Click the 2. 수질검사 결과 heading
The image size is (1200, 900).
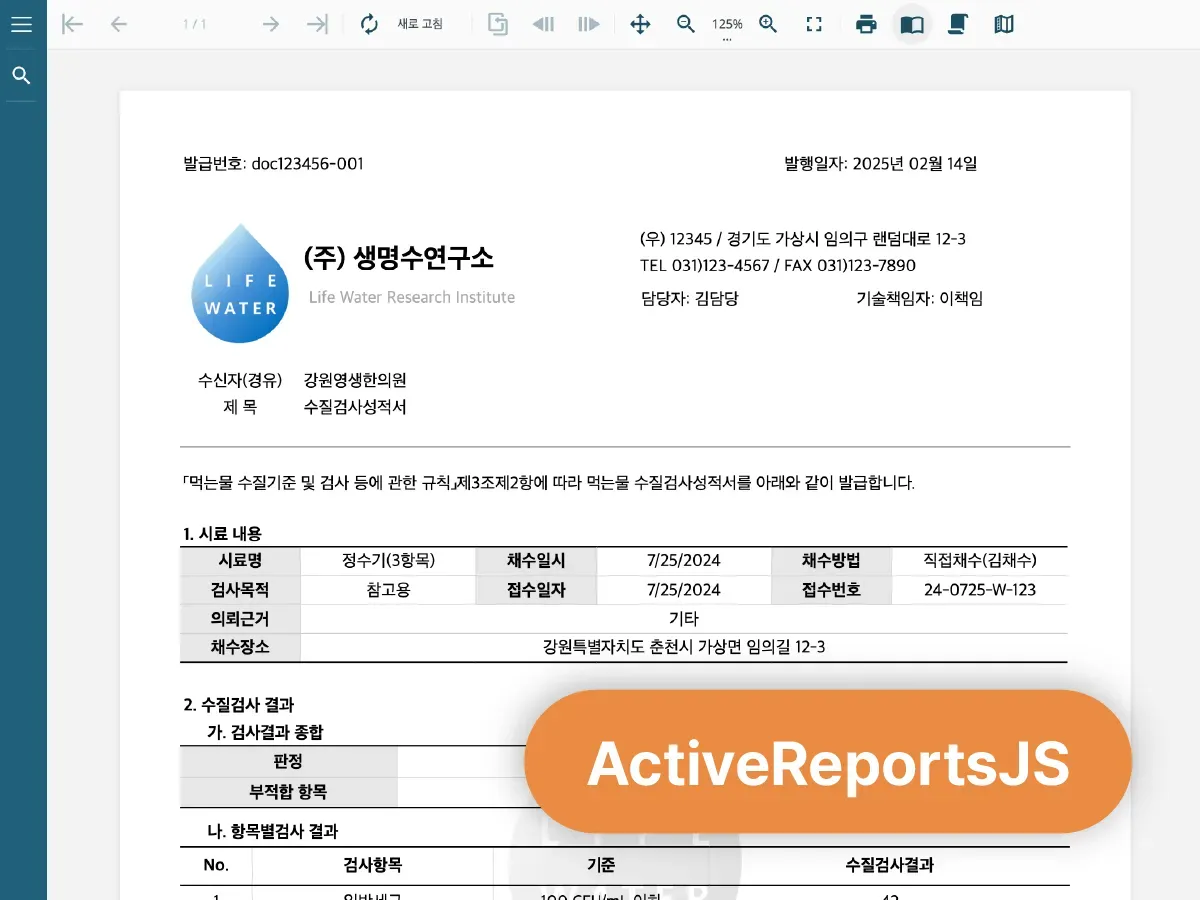click(x=239, y=705)
